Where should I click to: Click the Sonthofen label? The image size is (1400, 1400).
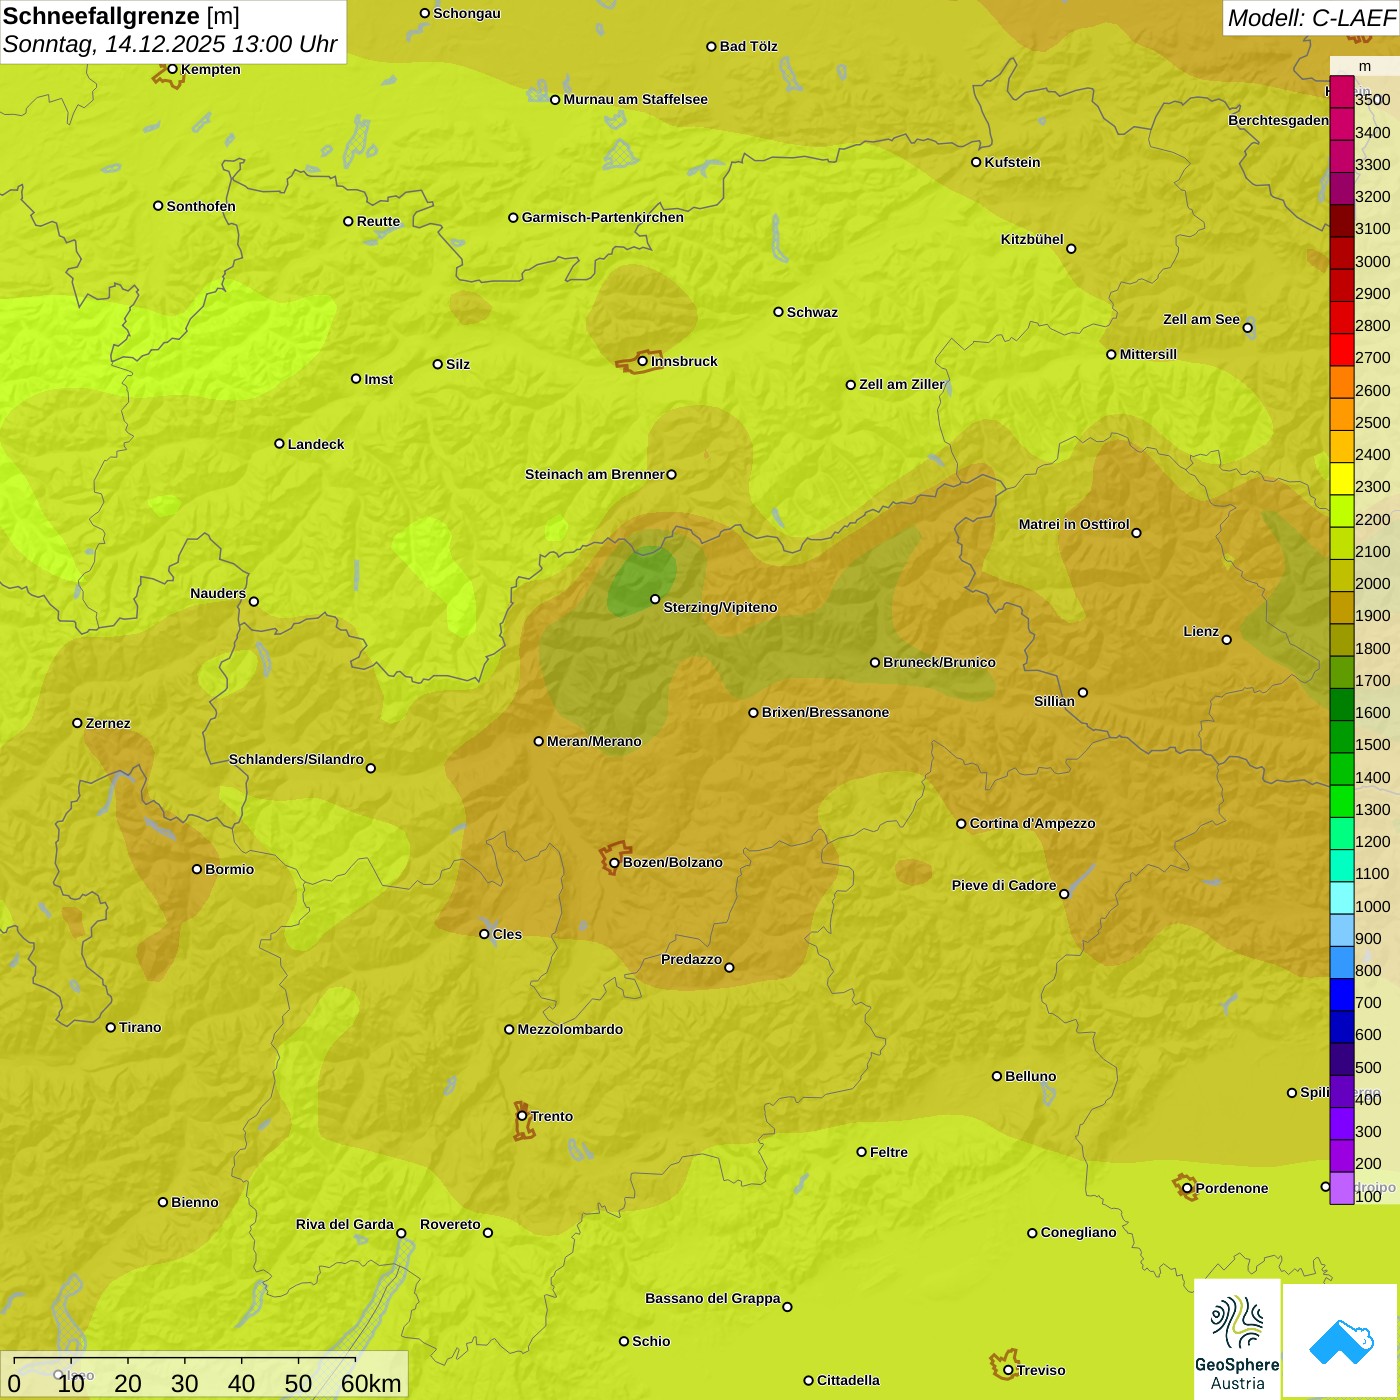pos(201,206)
